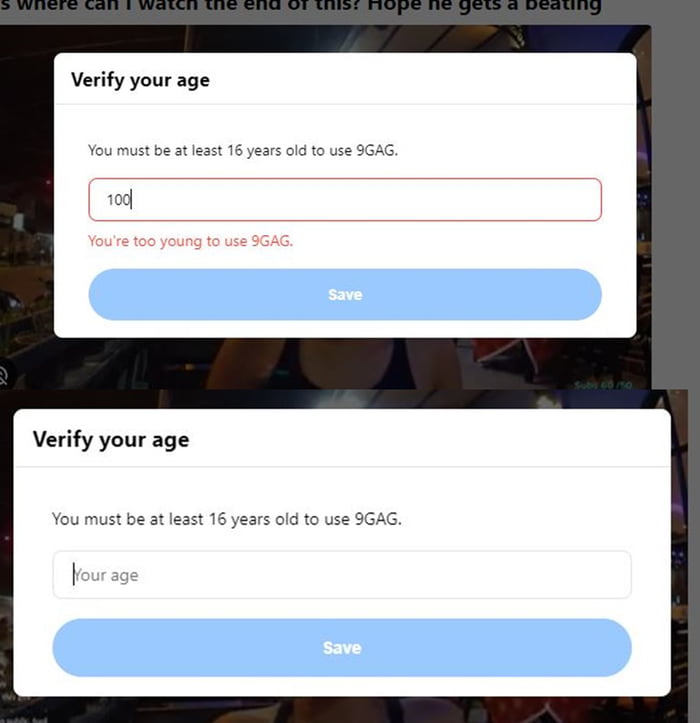Viewport: 700px width, 723px height.
Task: Focus the empty "Your age" input field
Action: click(342, 575)
